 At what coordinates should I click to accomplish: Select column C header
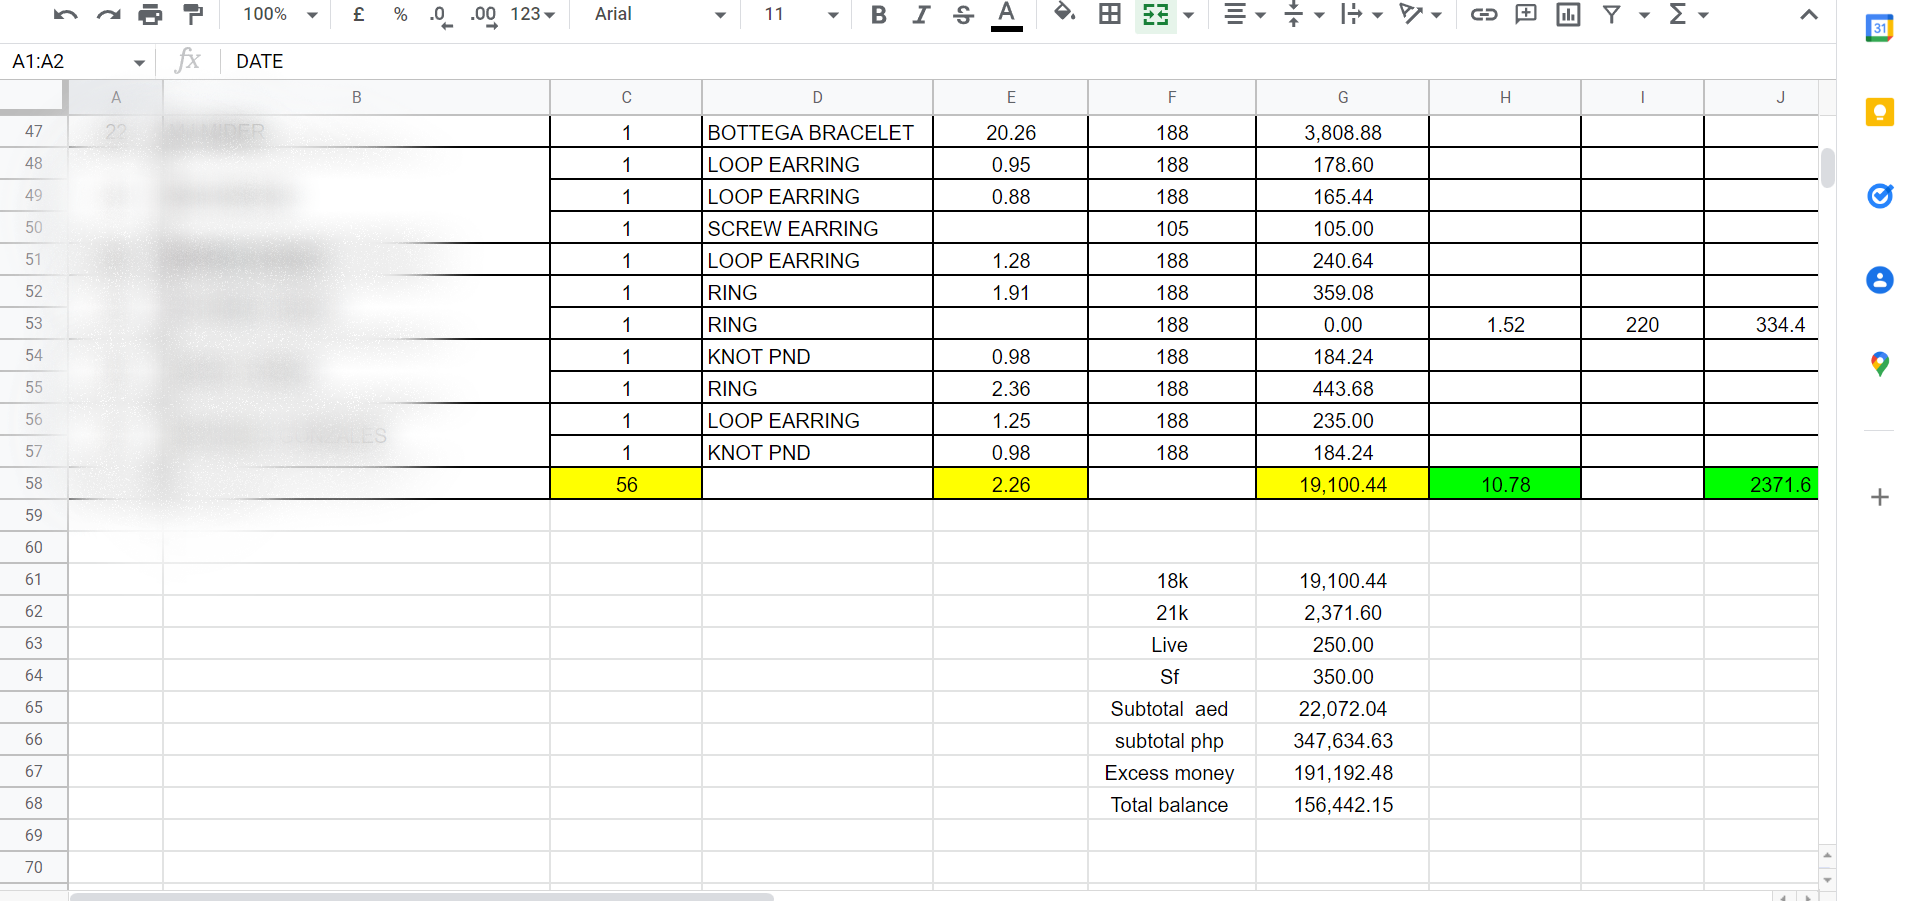coord(626,97)
